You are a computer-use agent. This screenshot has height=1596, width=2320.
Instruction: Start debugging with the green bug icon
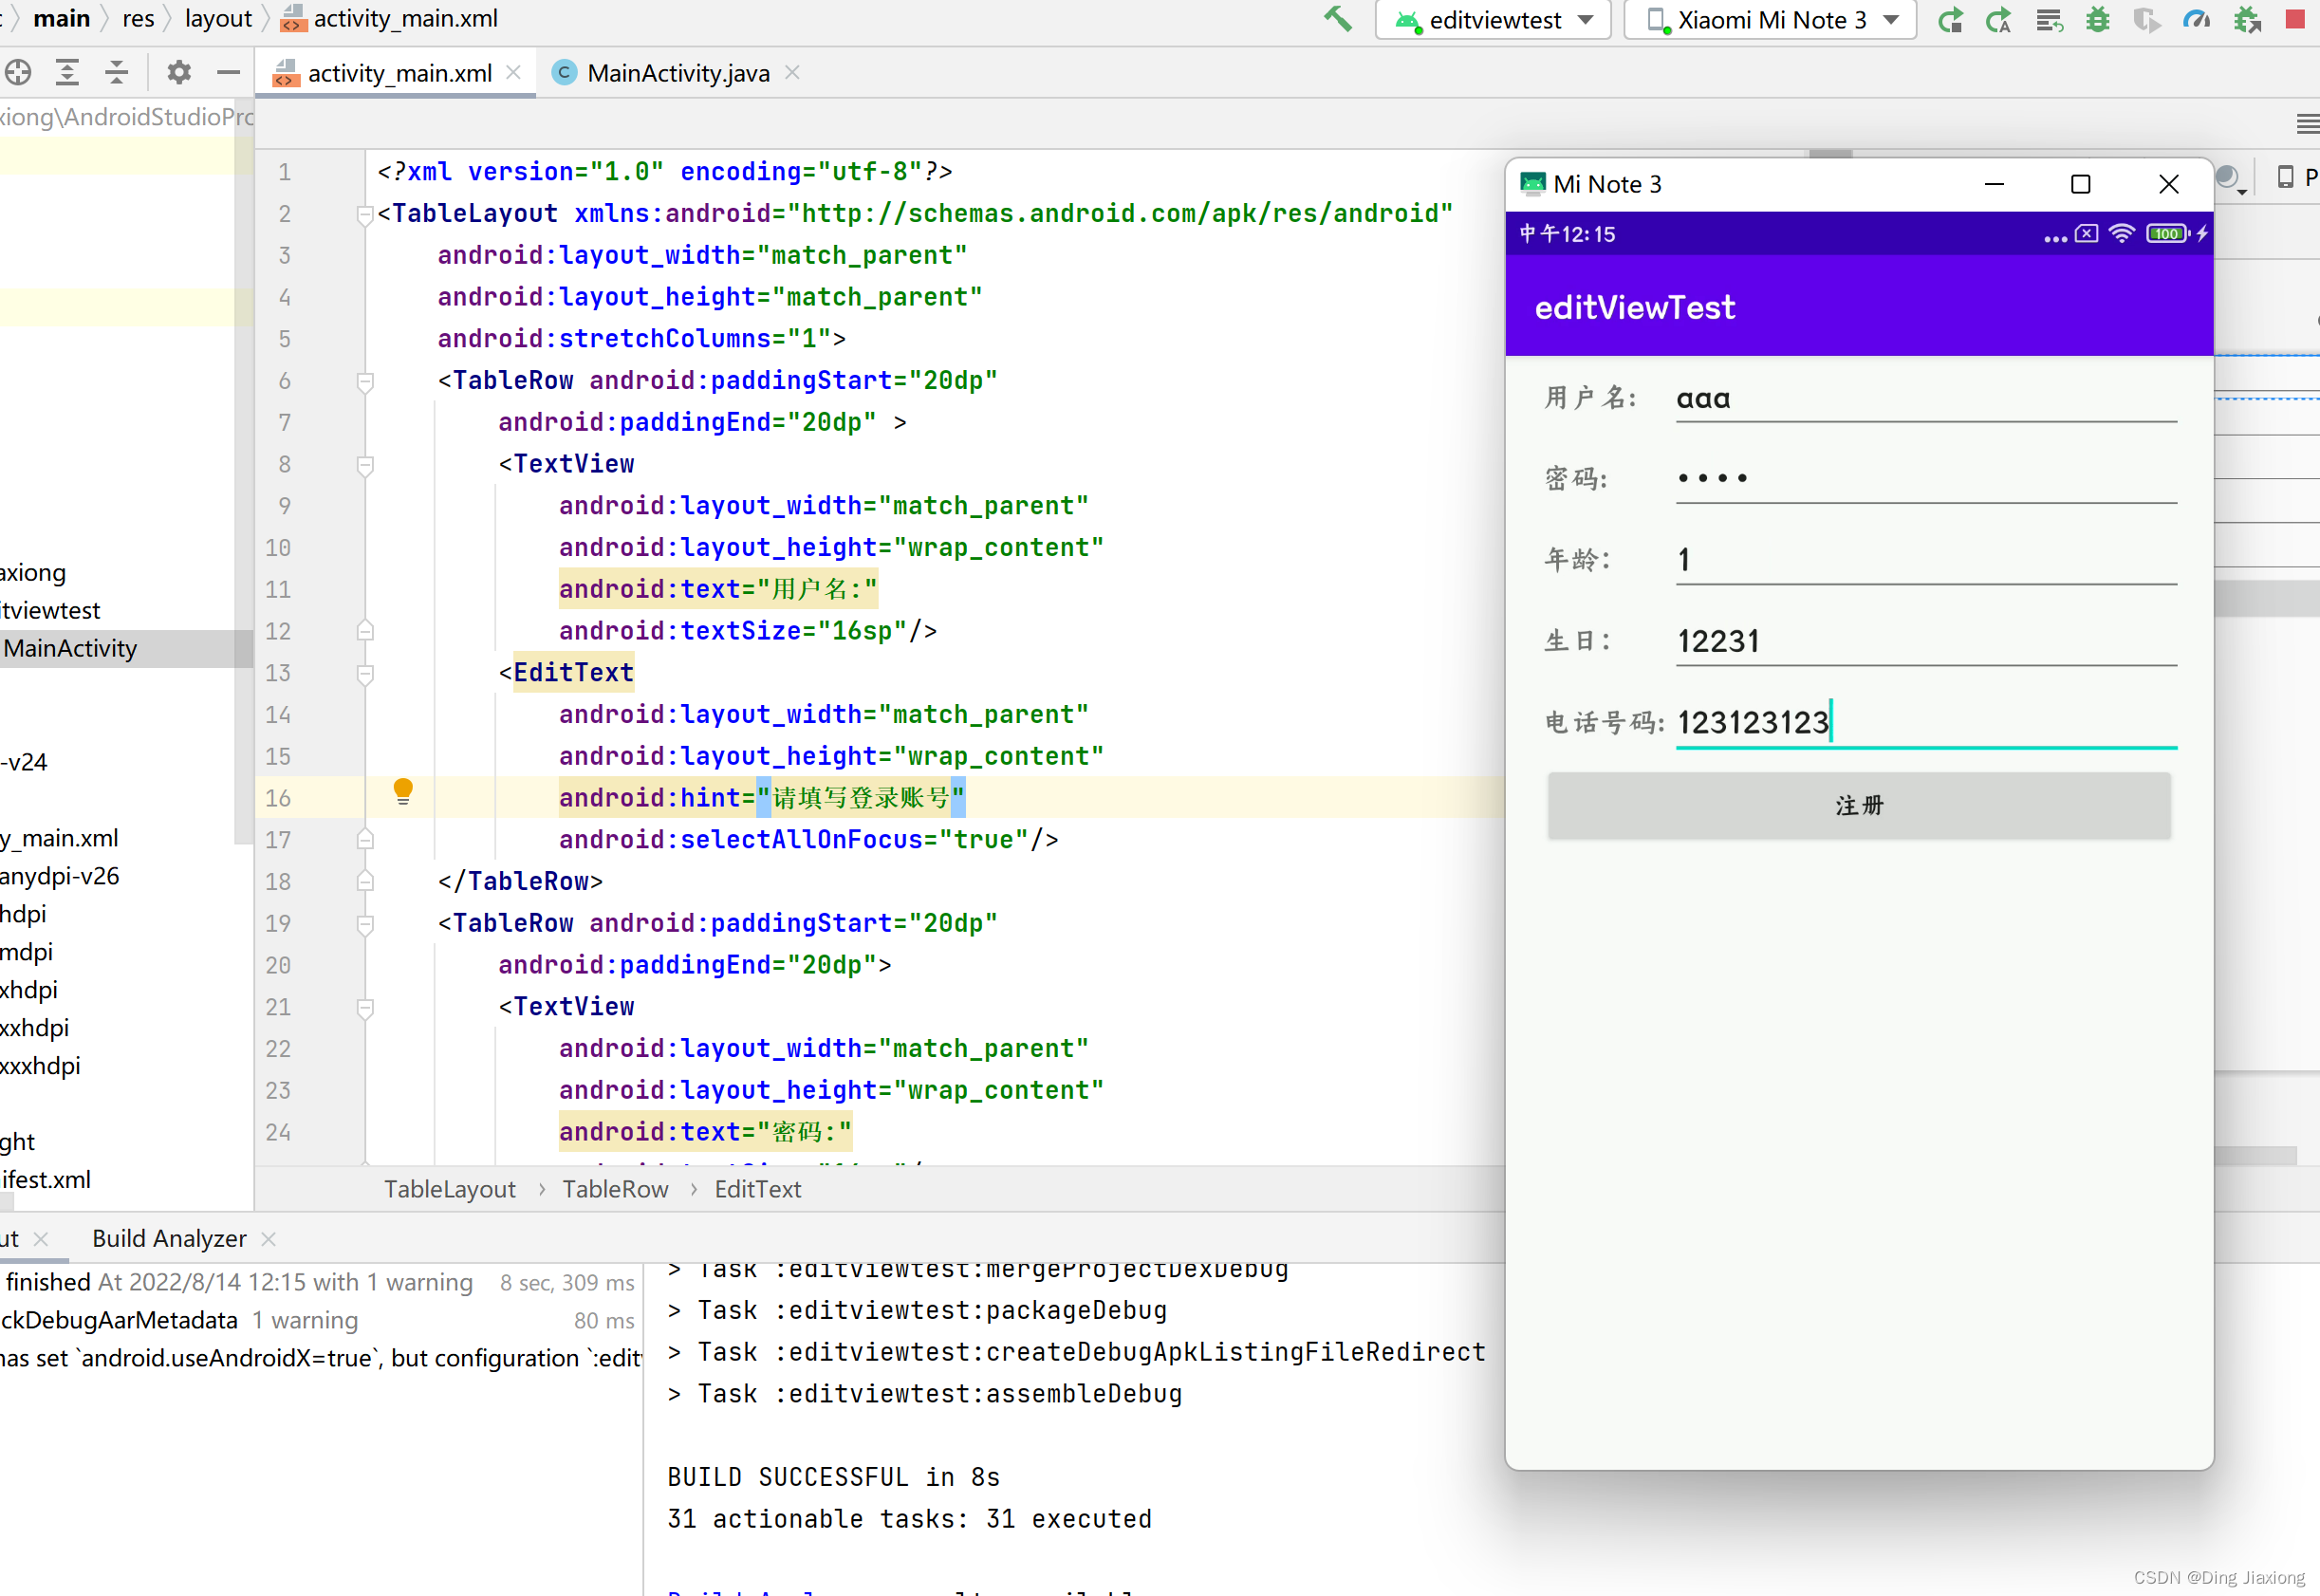click(2098, 20)
